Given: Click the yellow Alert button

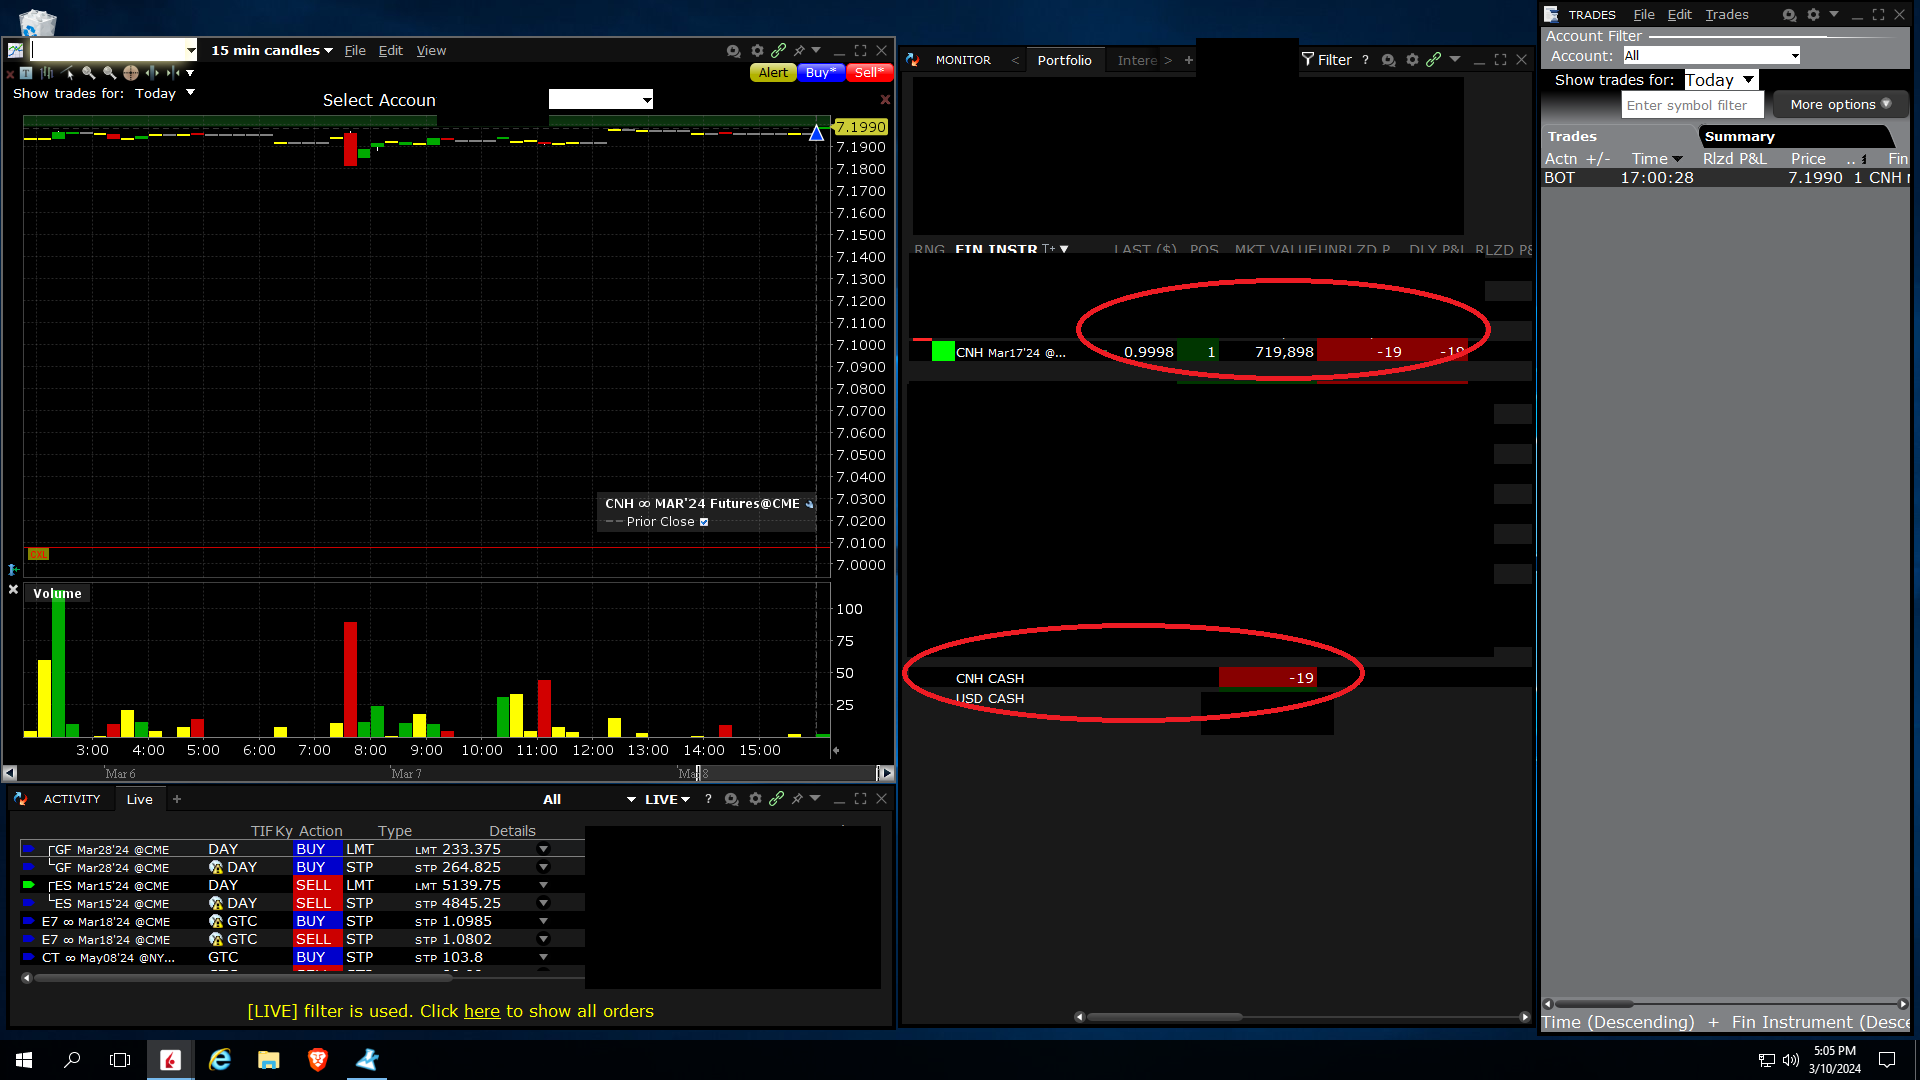Looking at the screenshot, I should coord(772,73).
